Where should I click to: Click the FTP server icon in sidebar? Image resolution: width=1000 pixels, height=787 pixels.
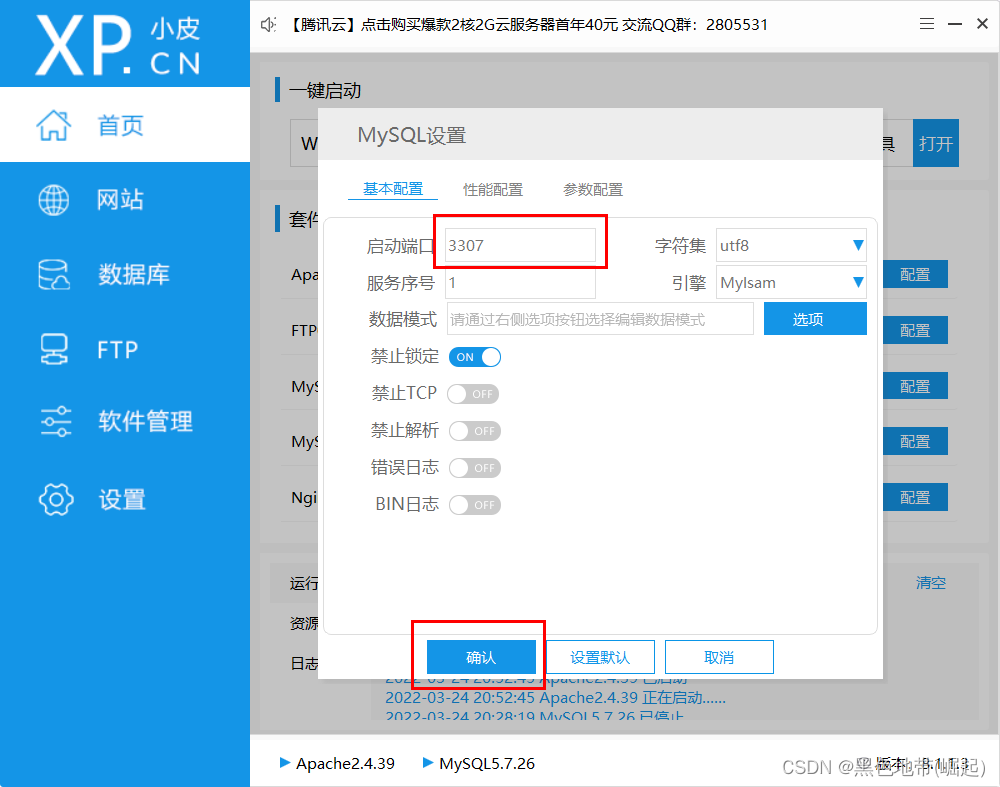click(x=54, y=349)
